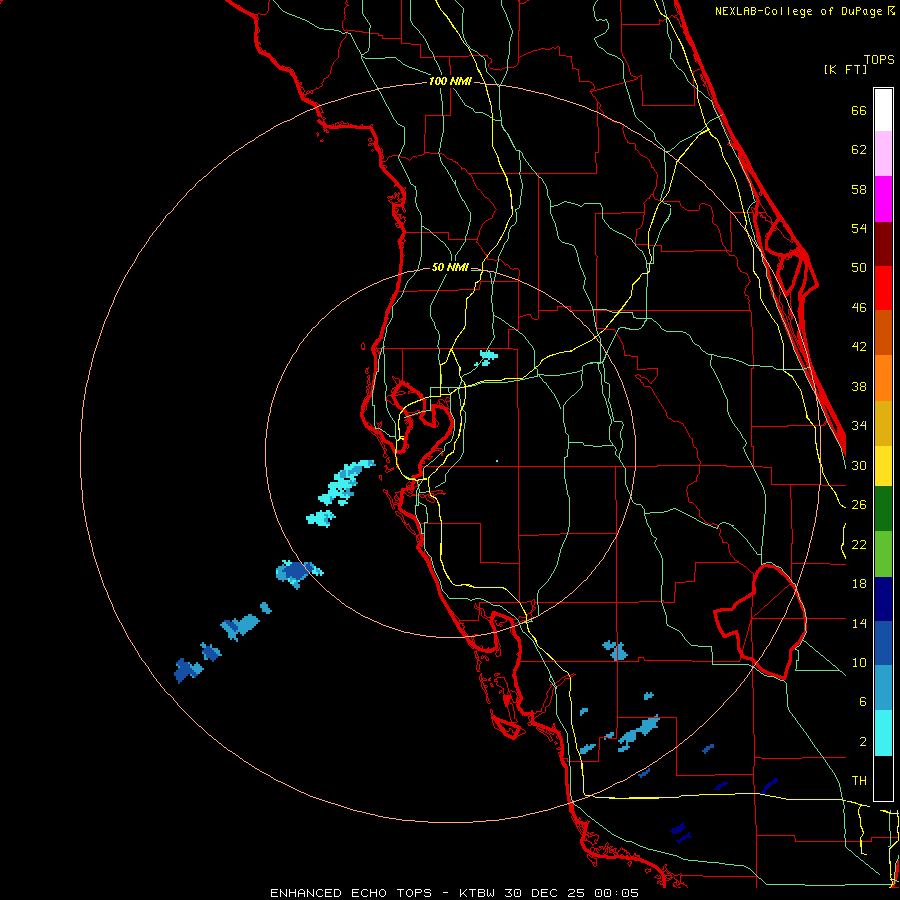The height and width of the screenshot is (900, 900).
Task: Click the legend value '10'
Action: [859, 662]
